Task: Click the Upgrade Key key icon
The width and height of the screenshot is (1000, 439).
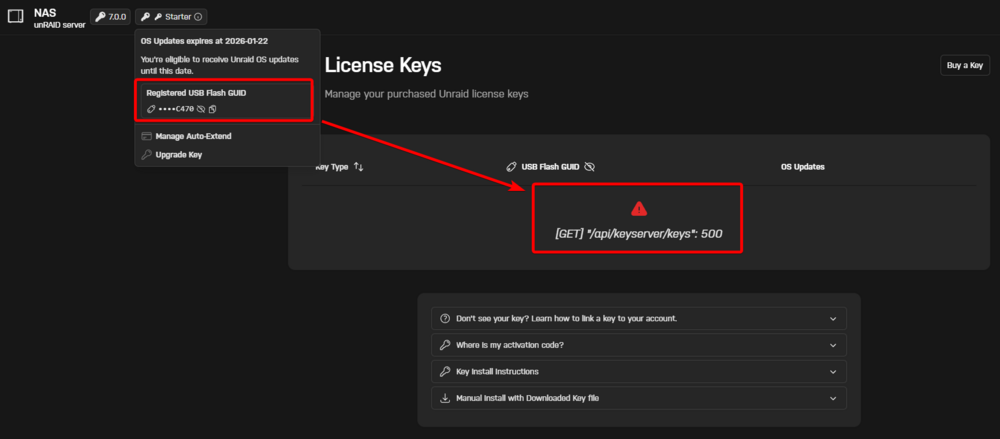Action: click(146, 154)
